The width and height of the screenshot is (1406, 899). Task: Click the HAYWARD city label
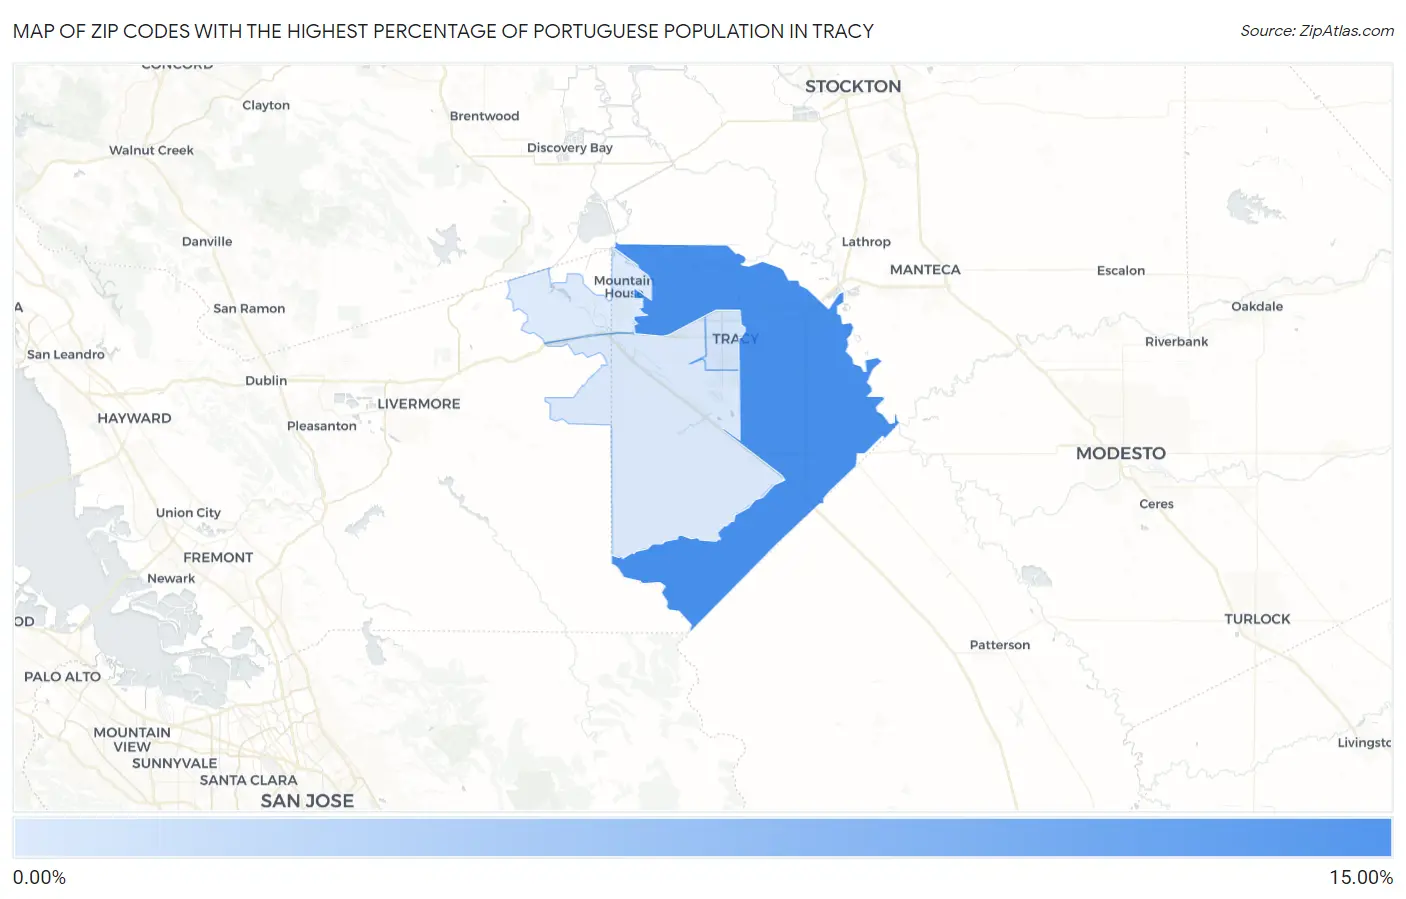click(134, 419)
